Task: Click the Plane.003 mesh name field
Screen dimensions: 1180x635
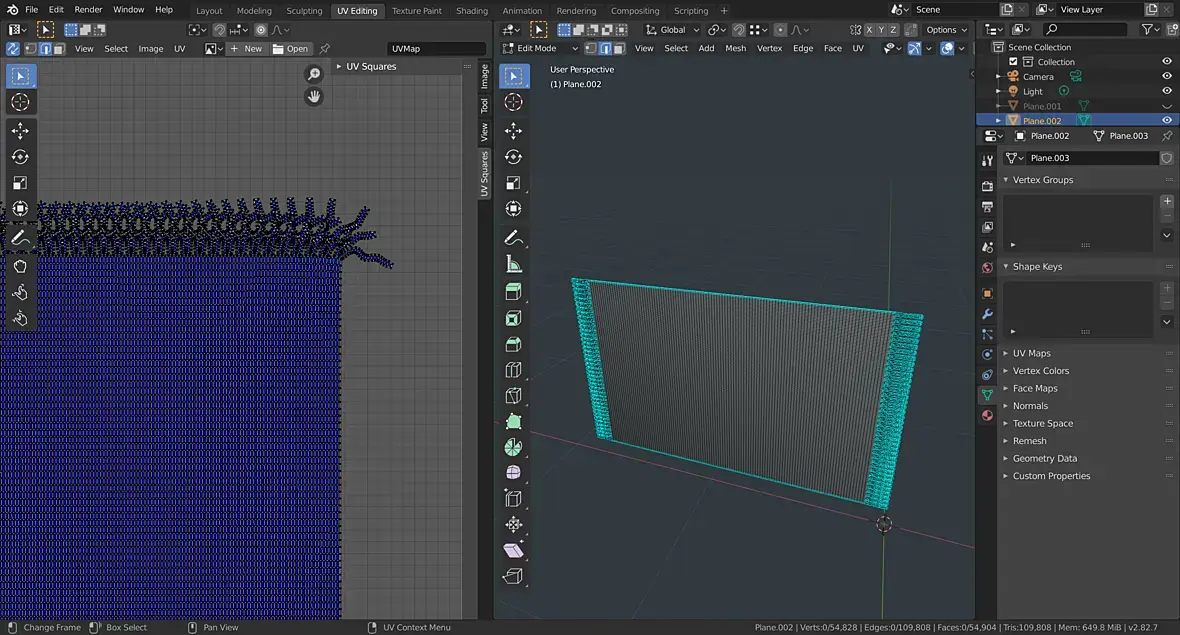Action: (x=1090, y=158)
